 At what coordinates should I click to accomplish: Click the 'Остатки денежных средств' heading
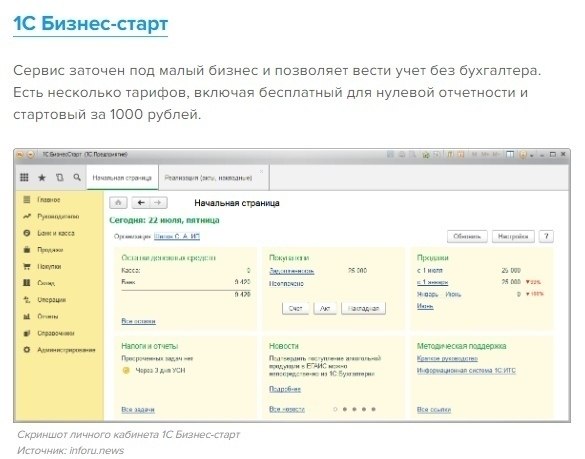click(169, 257)
